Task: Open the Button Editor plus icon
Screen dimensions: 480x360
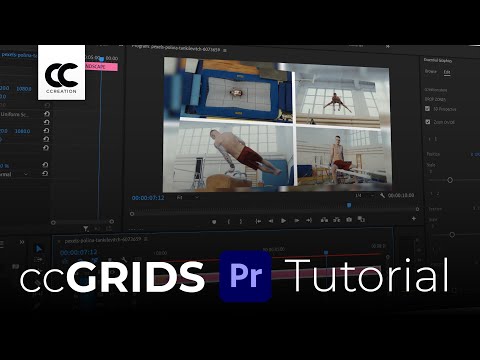Action: tap(414, 219)
